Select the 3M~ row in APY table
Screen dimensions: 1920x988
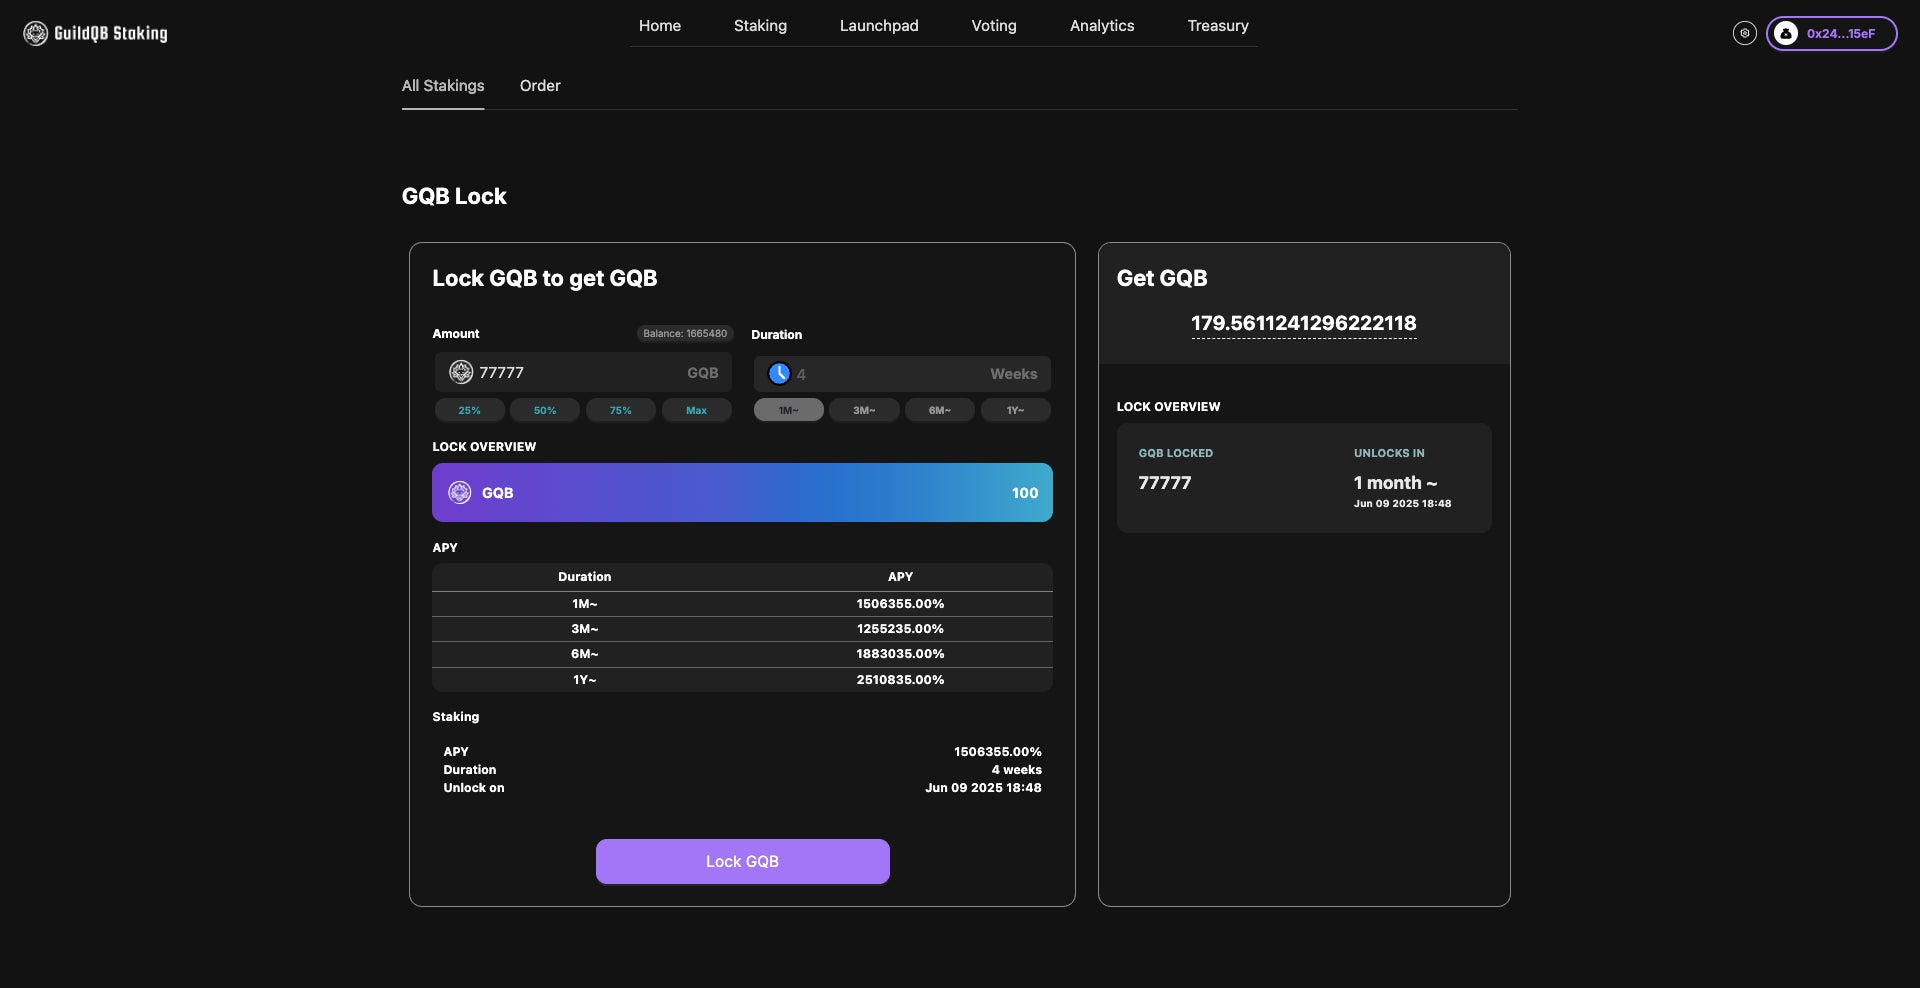tap(742, 629)
